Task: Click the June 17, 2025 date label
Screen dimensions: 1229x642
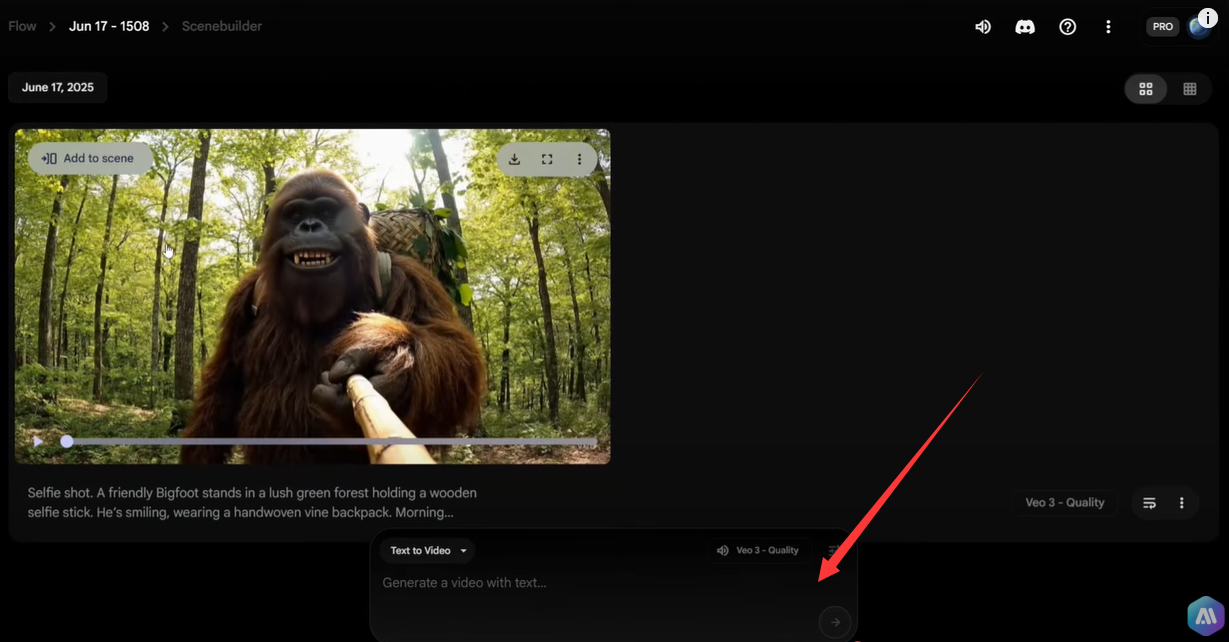Action: point(58,88)
